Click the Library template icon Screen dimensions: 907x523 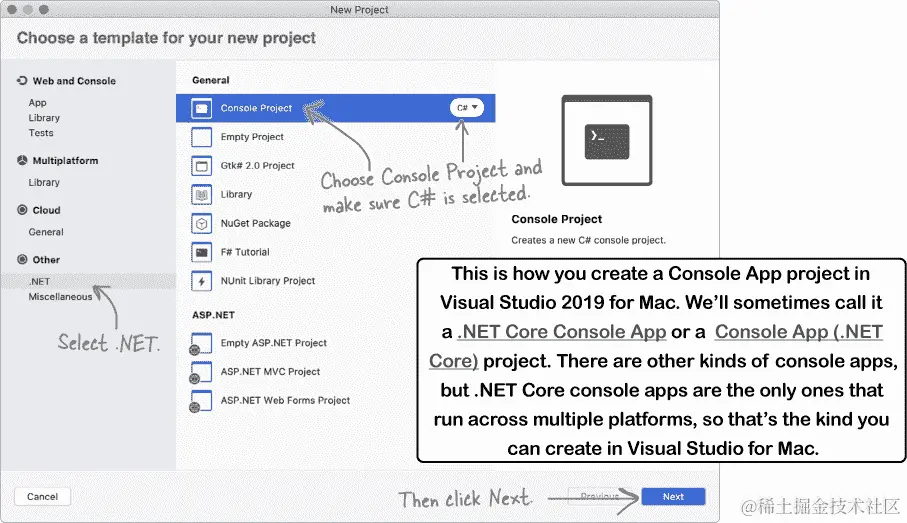click(201, 195)
